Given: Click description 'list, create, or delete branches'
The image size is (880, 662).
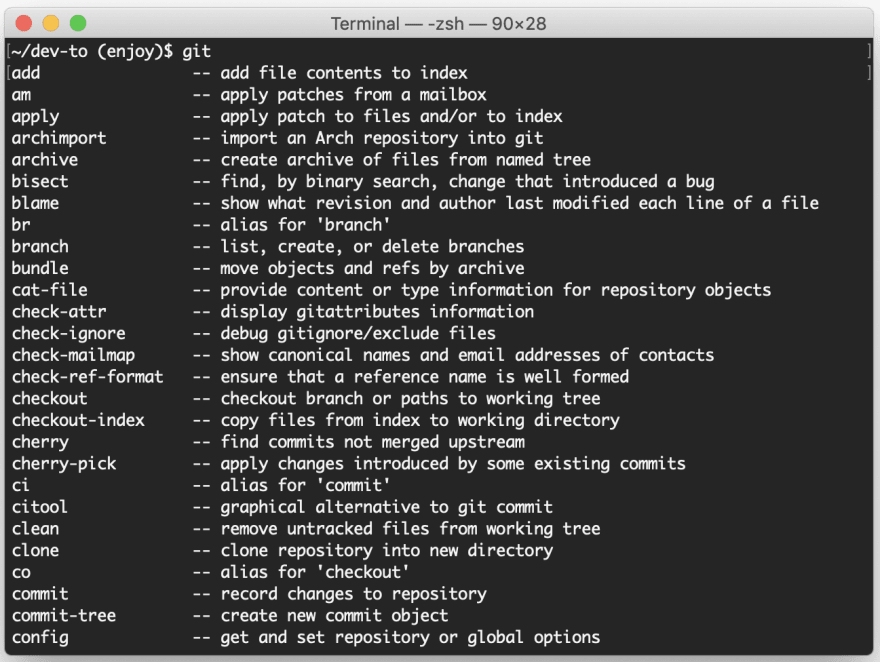Looking at the screenshot, I should 372,247.
